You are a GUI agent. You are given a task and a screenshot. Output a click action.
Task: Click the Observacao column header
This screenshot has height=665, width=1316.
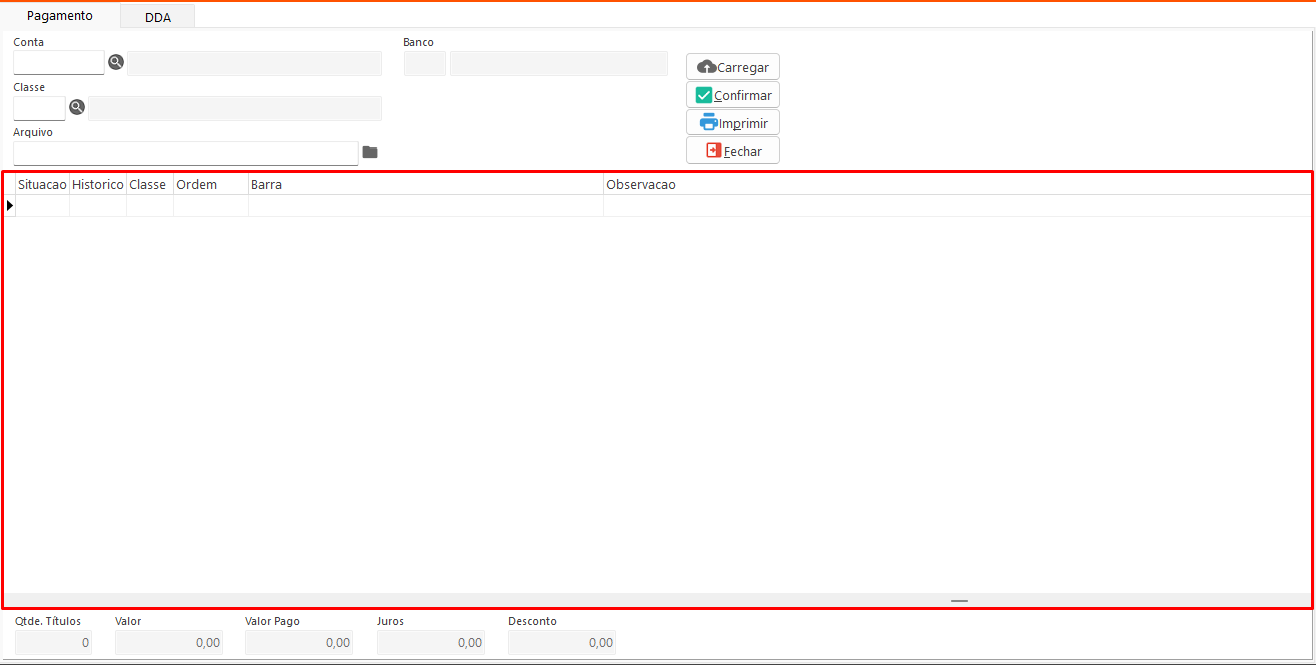pyautogui.click(x=955, y=185)
